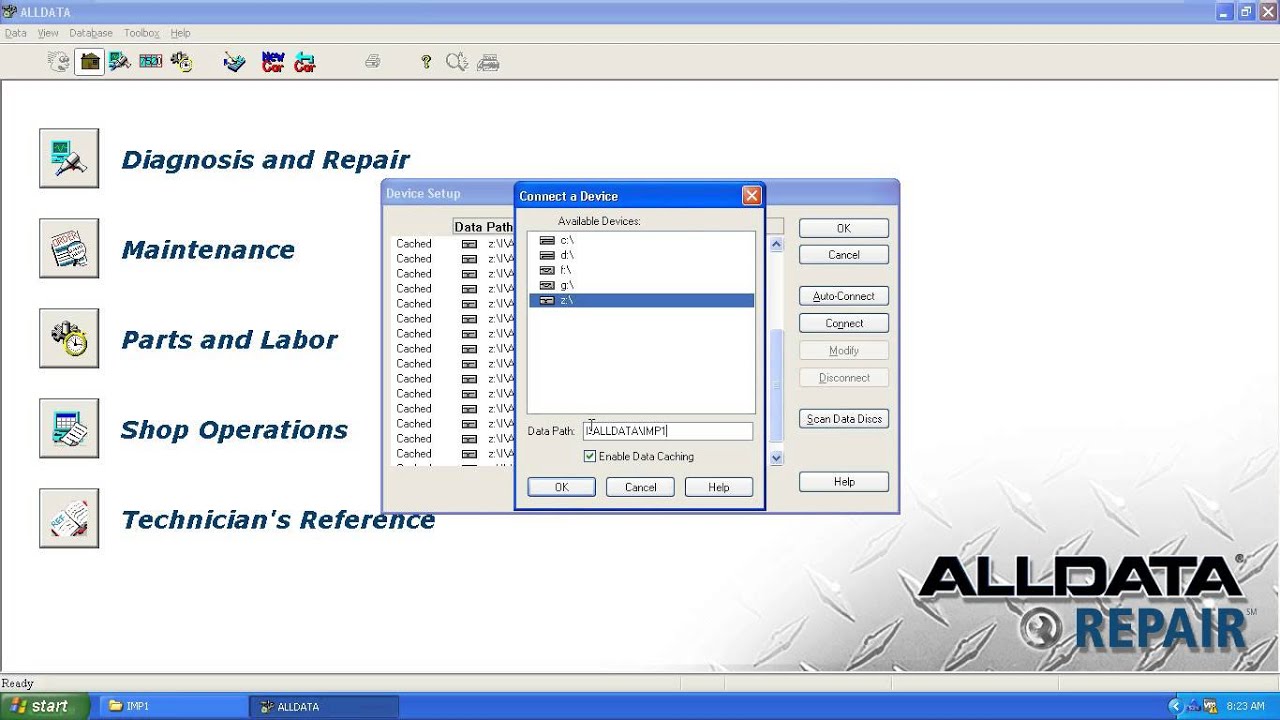
Task: Click the first greyed-out face toolbar icon
Action: click(60, 62)
